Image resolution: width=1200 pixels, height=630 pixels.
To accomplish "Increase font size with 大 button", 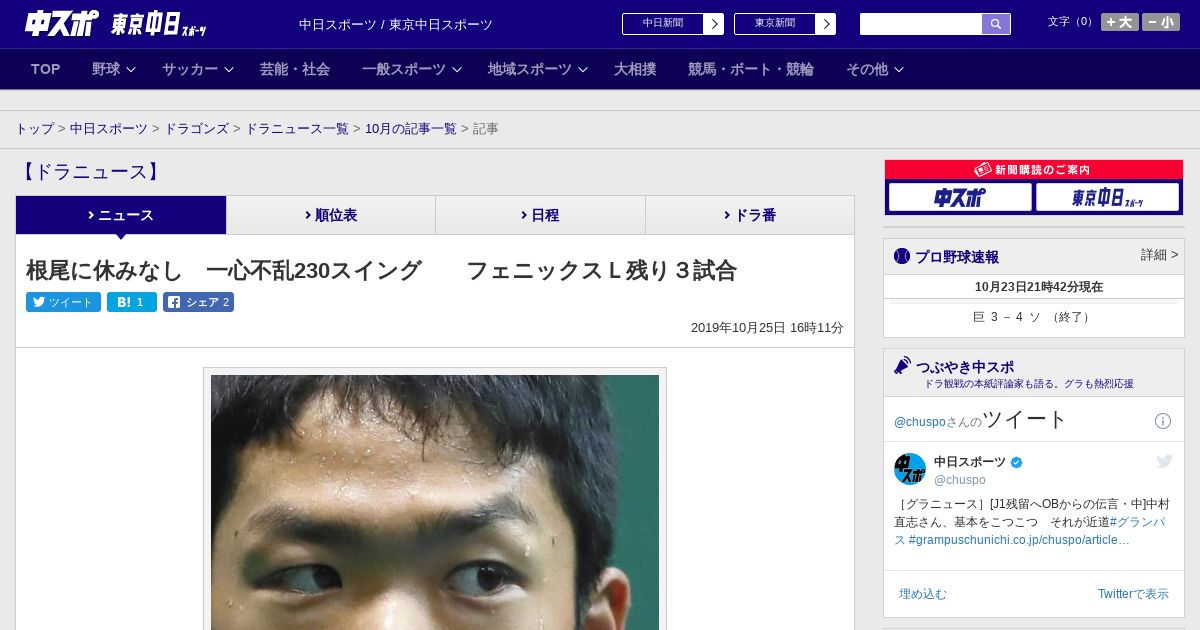I will (x=1119, y=22).
